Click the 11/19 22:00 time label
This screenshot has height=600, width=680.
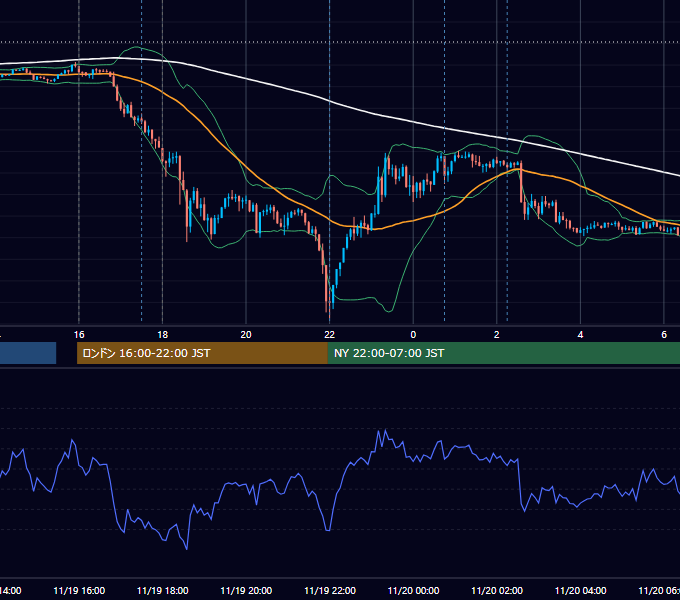coord(330,590)
